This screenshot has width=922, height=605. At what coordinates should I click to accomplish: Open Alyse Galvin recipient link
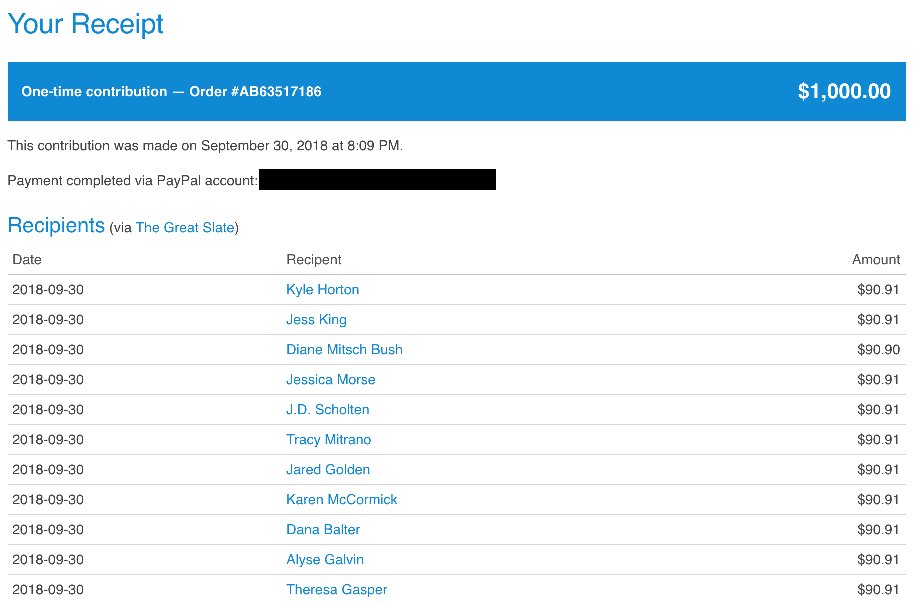click(325, 559)
